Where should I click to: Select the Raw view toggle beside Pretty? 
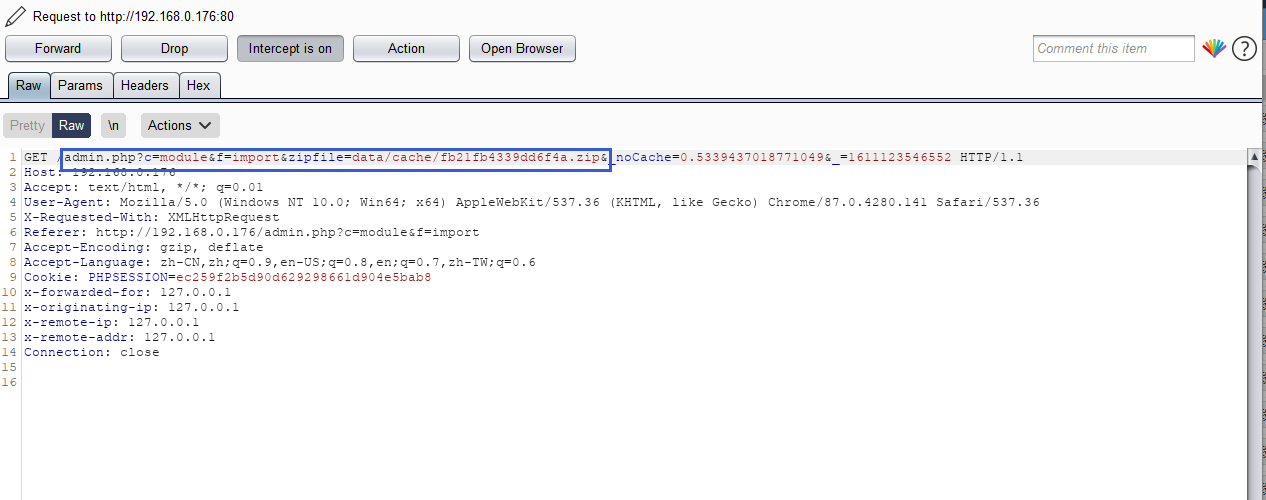tap(71, 125)
